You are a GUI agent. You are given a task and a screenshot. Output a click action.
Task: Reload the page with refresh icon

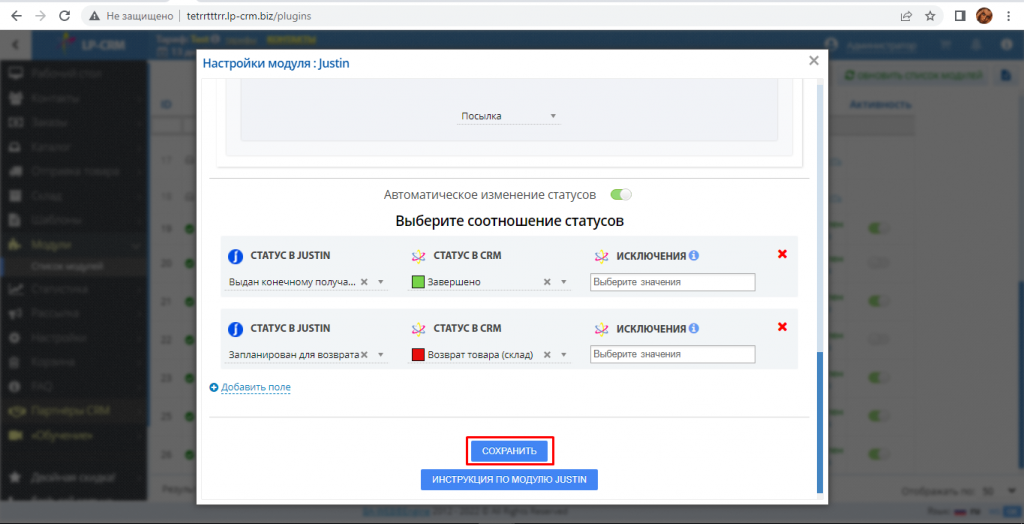[65, 16]
